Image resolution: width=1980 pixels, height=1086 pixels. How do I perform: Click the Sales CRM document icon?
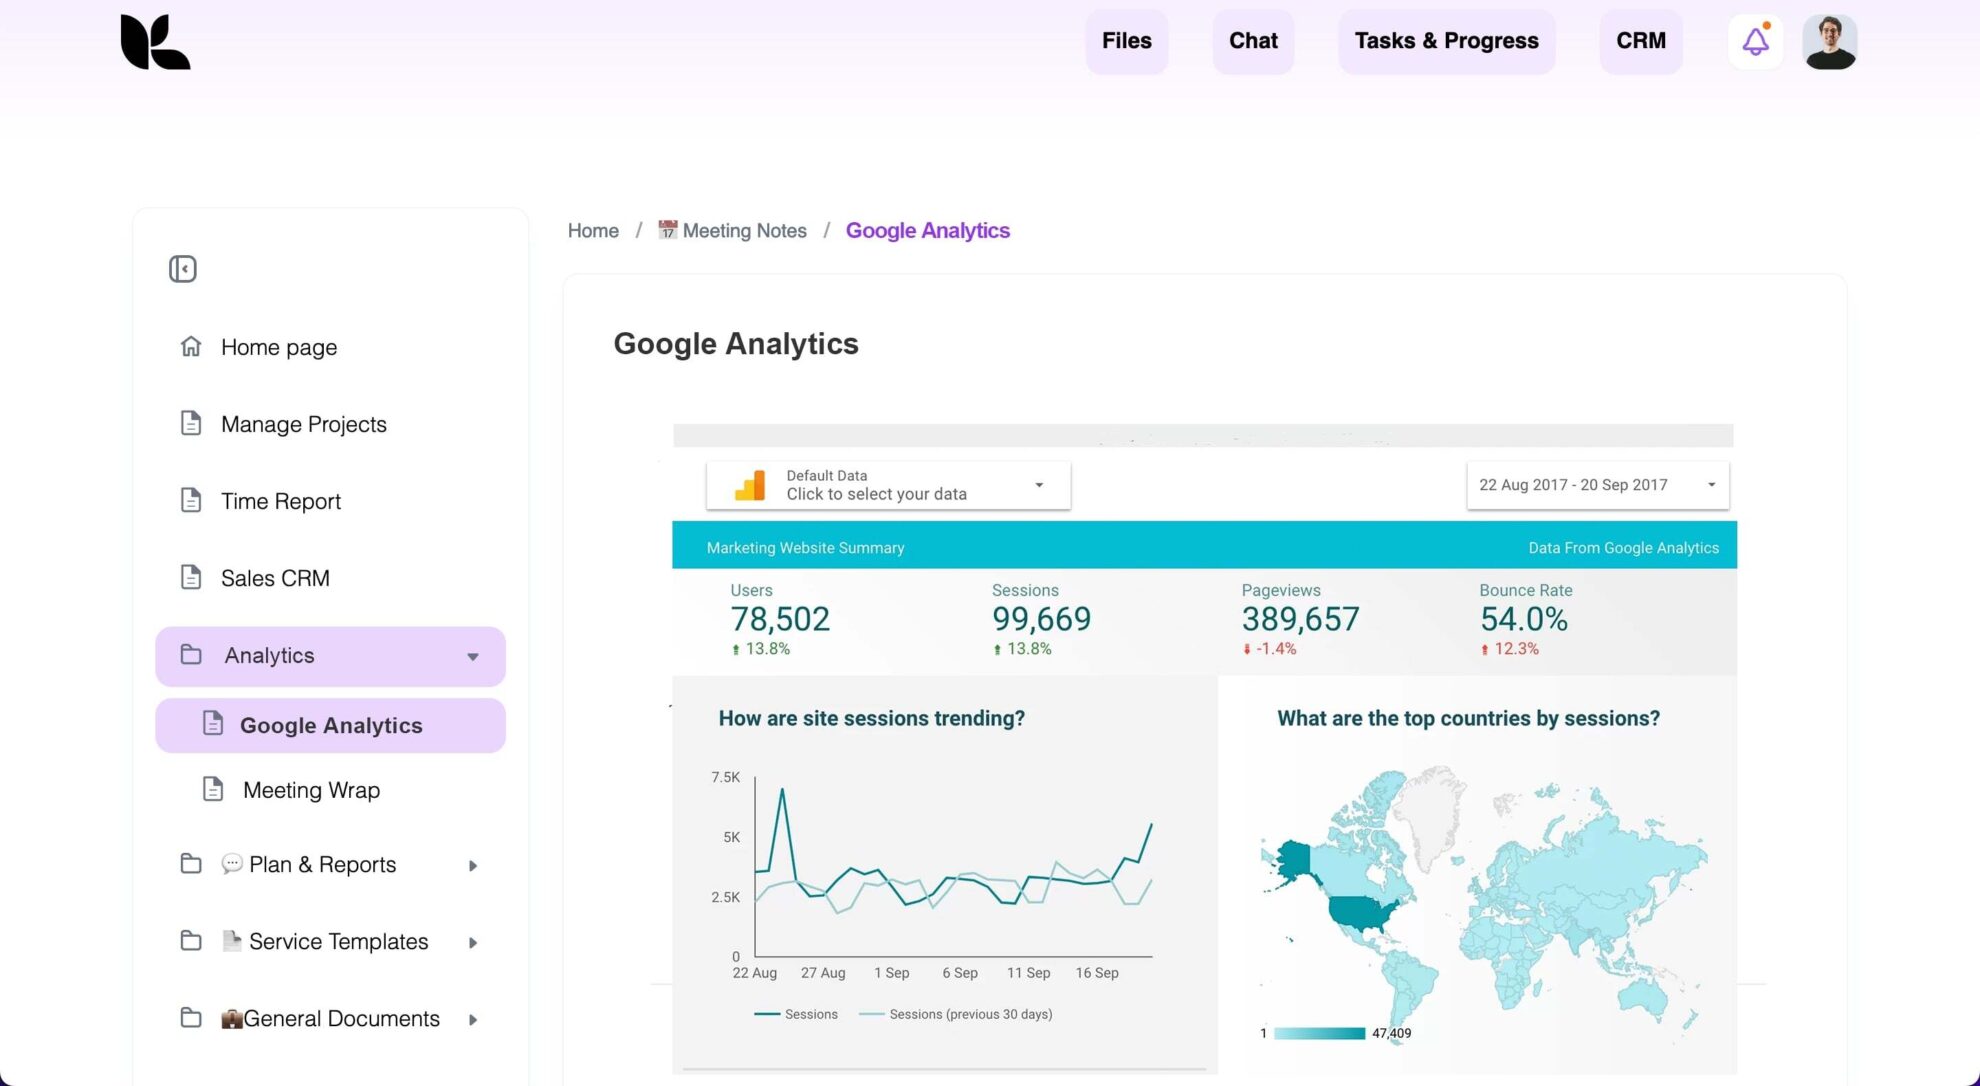point(191,577)
